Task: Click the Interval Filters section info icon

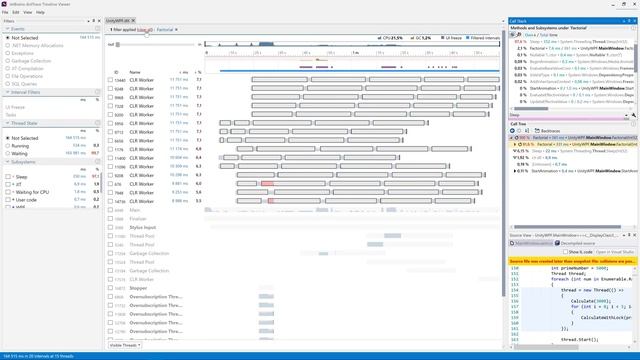Action: [98, 92]
